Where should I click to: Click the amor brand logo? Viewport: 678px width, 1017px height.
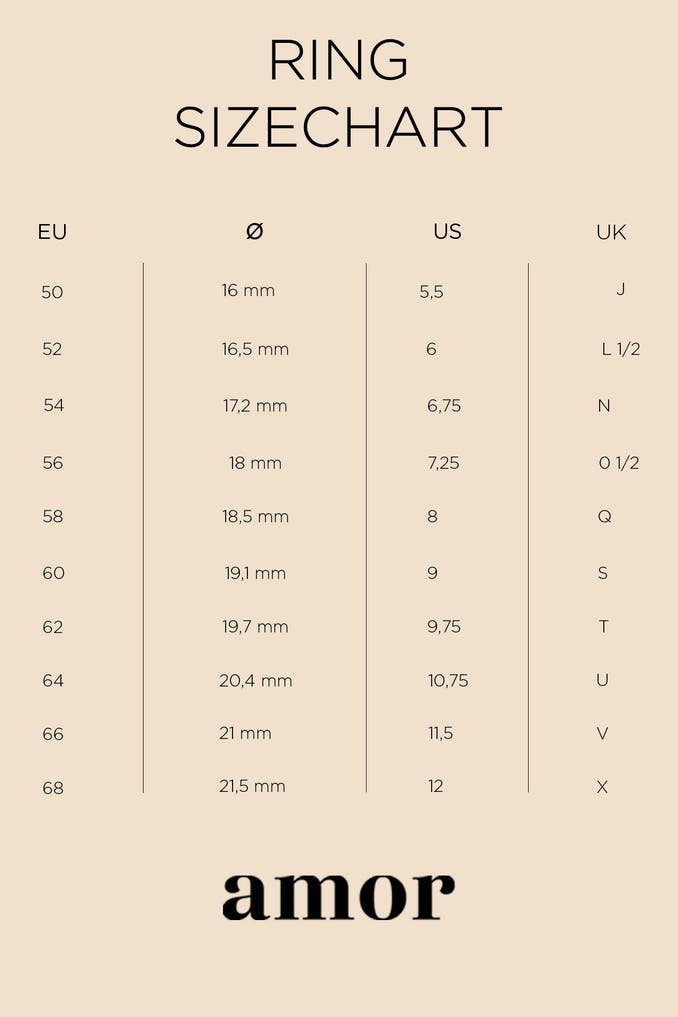pyautogui.click(x=338, y=895)
